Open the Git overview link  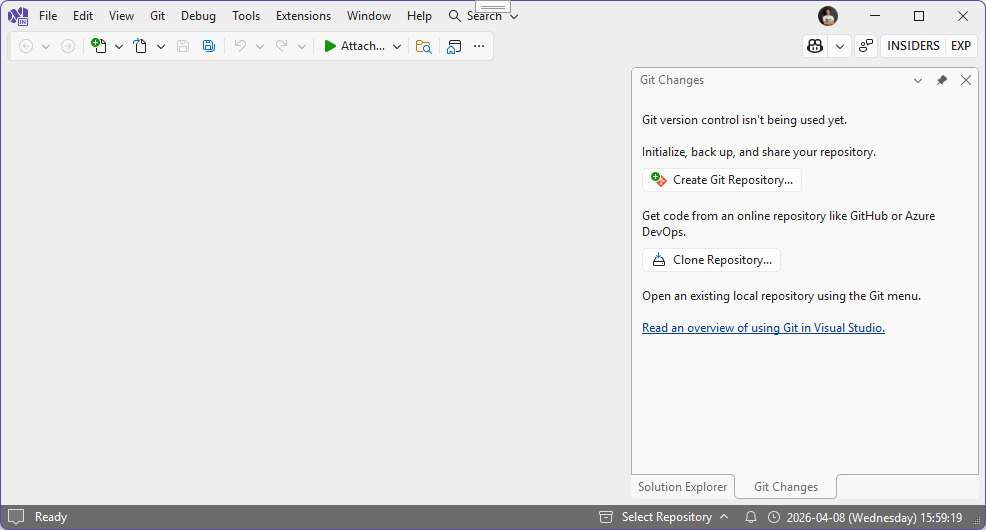point(763,328)
